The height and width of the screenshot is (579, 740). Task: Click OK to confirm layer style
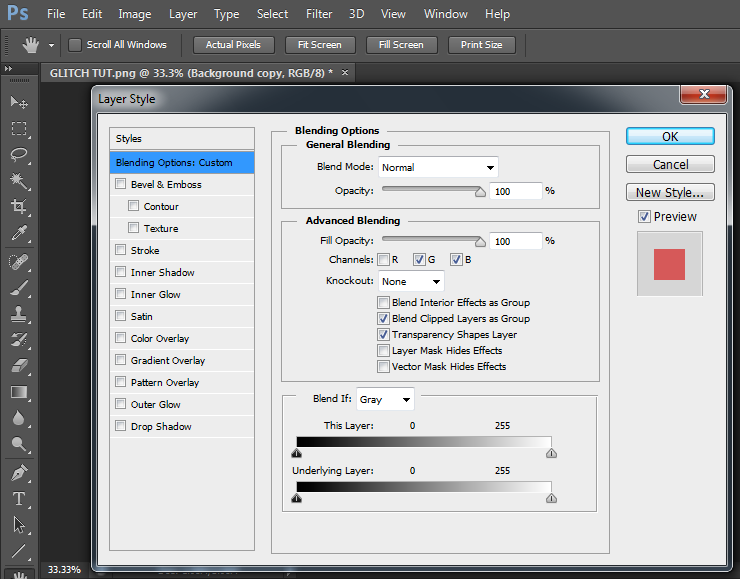pyautogui.click(x=670, y=137)
